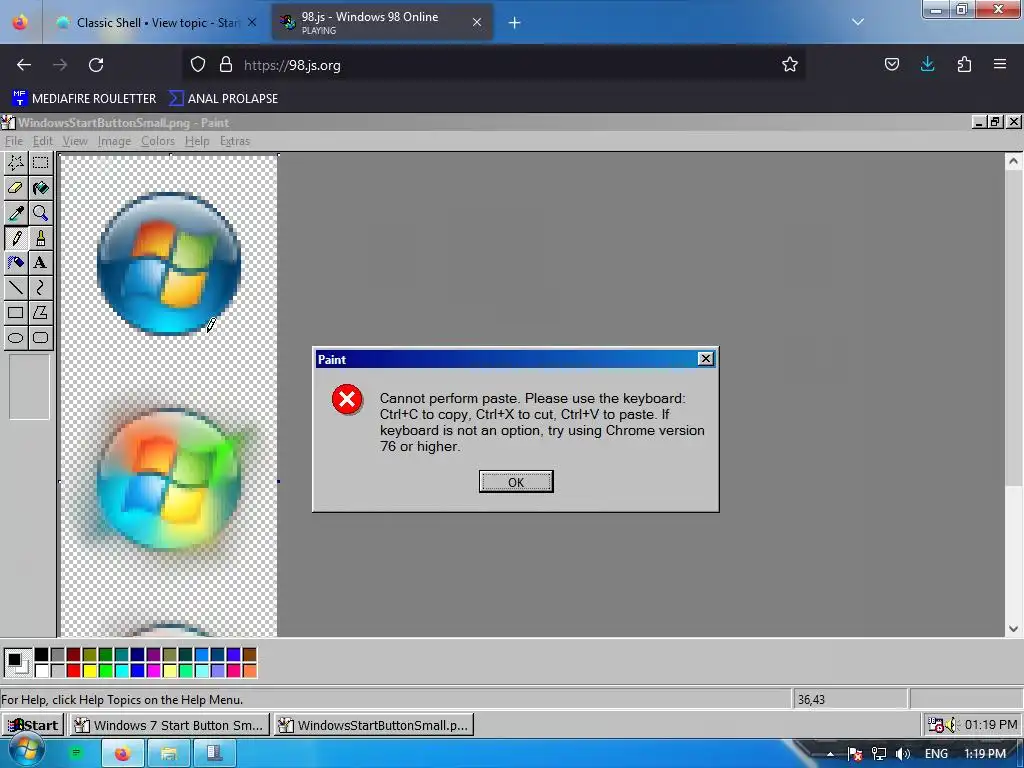Click the foreground/background color indicator

click(17, 662)
